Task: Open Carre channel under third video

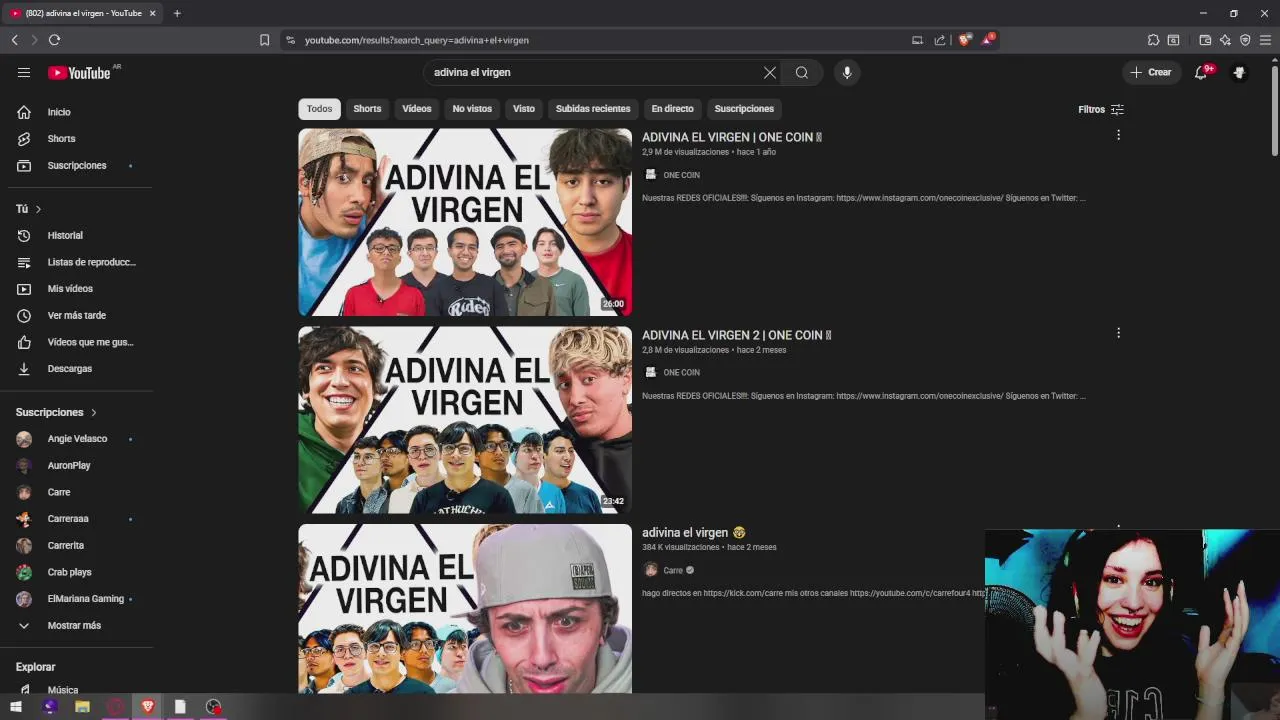Action: point(673,570)
